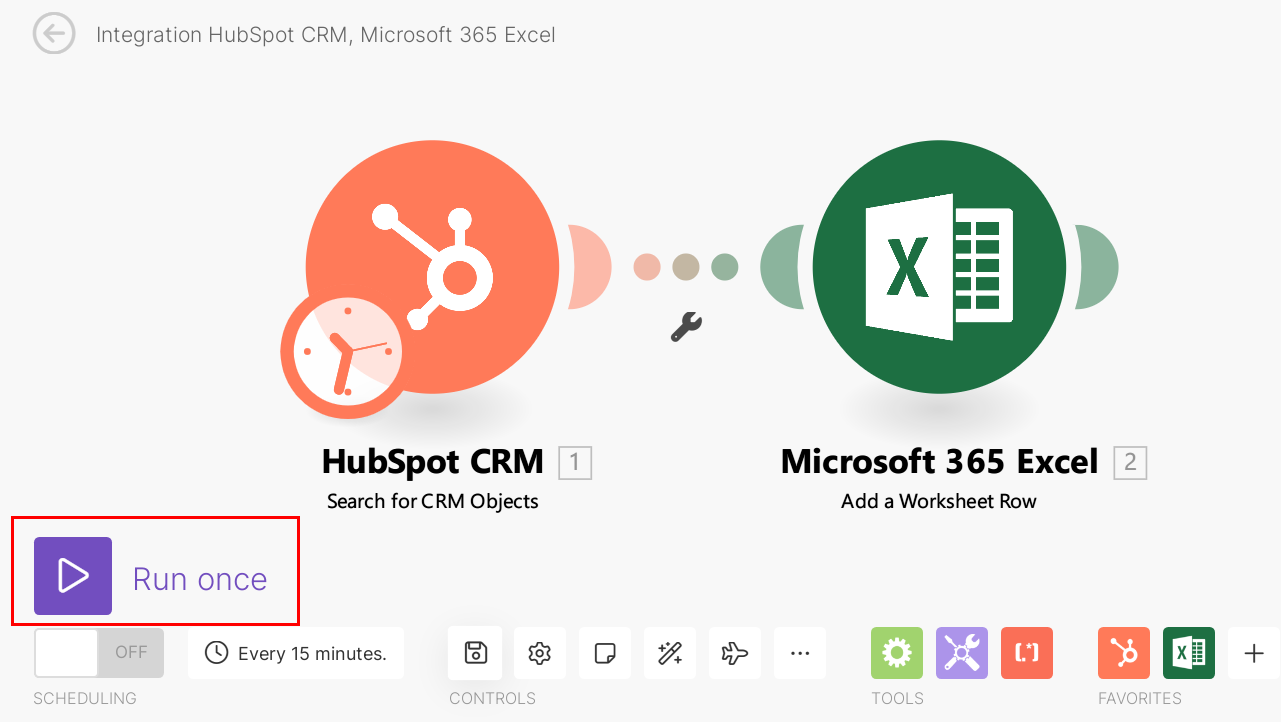The width and height of the screenshot is (1281, 722).
Task: Click the Add a Worksheet Row label
Action: coord(939,501)
